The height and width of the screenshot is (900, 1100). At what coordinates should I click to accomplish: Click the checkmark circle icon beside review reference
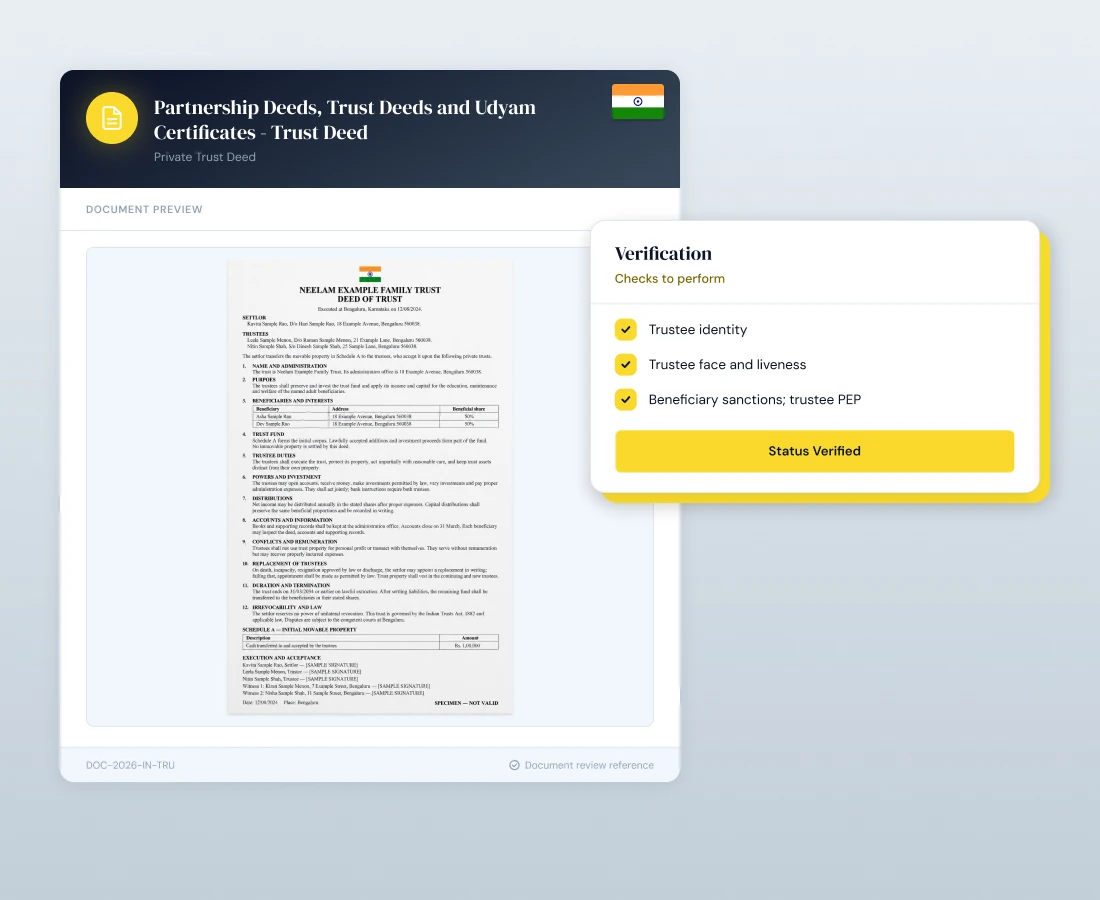tap(514, 765)
